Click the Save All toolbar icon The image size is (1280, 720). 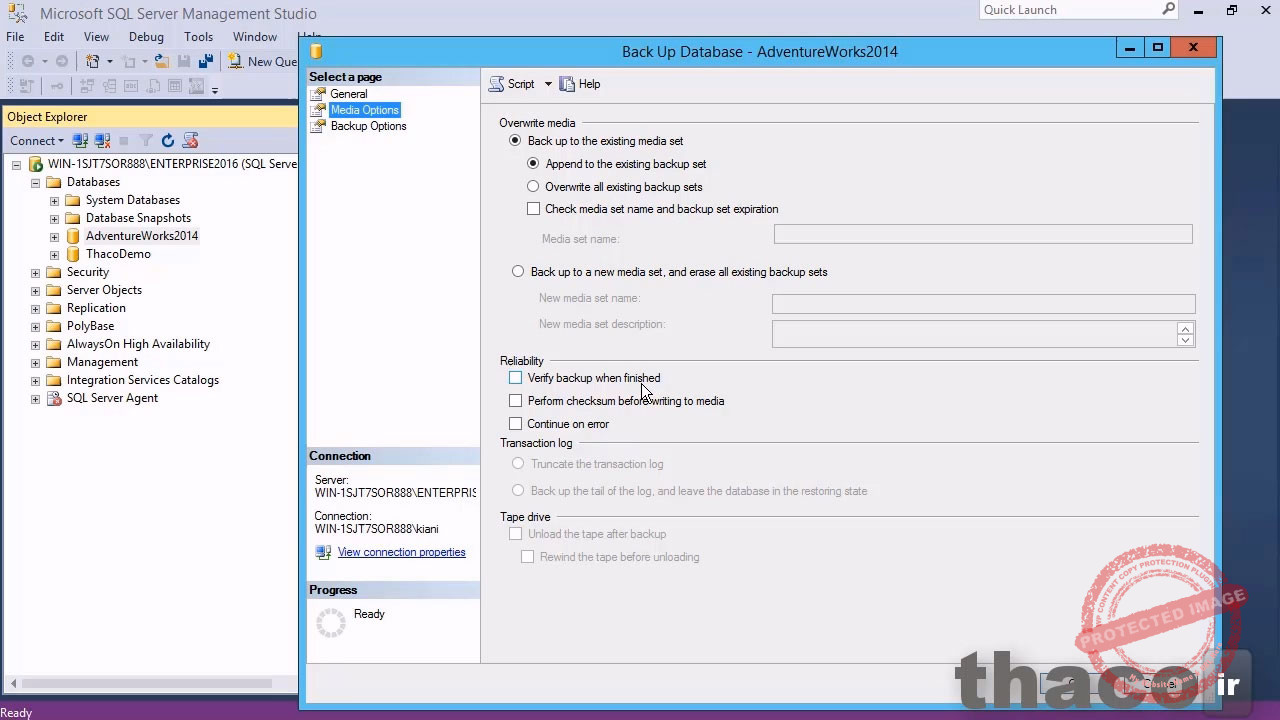[205, 62]
